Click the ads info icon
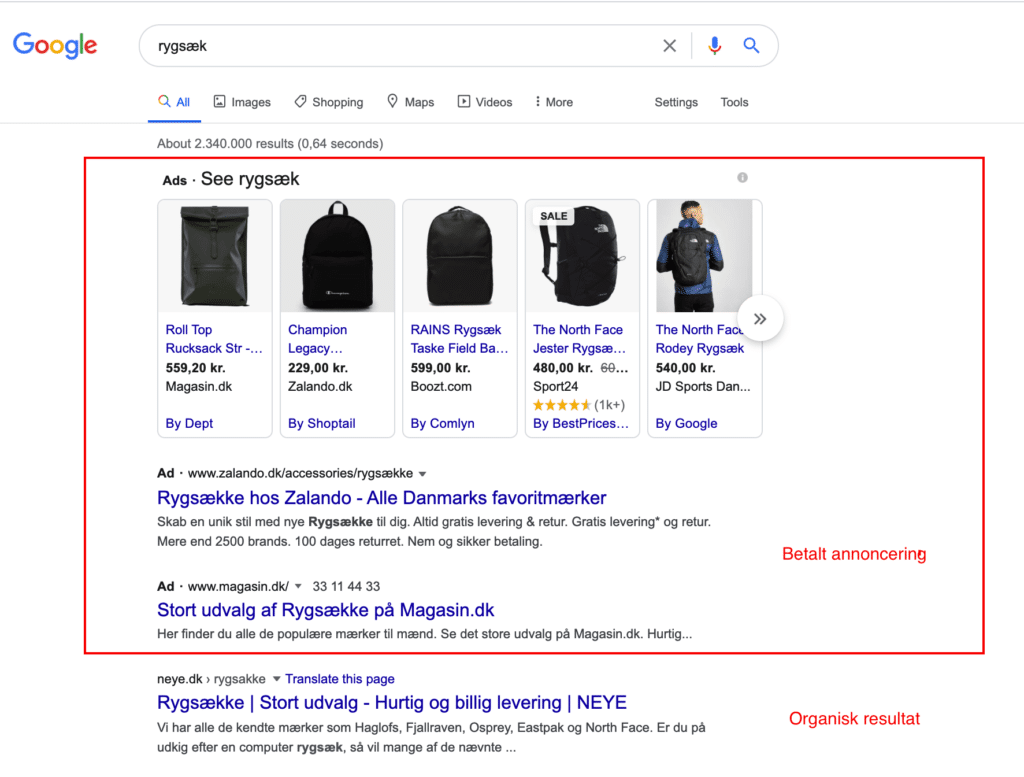1024x777 pixels. (x=743, y=178)
